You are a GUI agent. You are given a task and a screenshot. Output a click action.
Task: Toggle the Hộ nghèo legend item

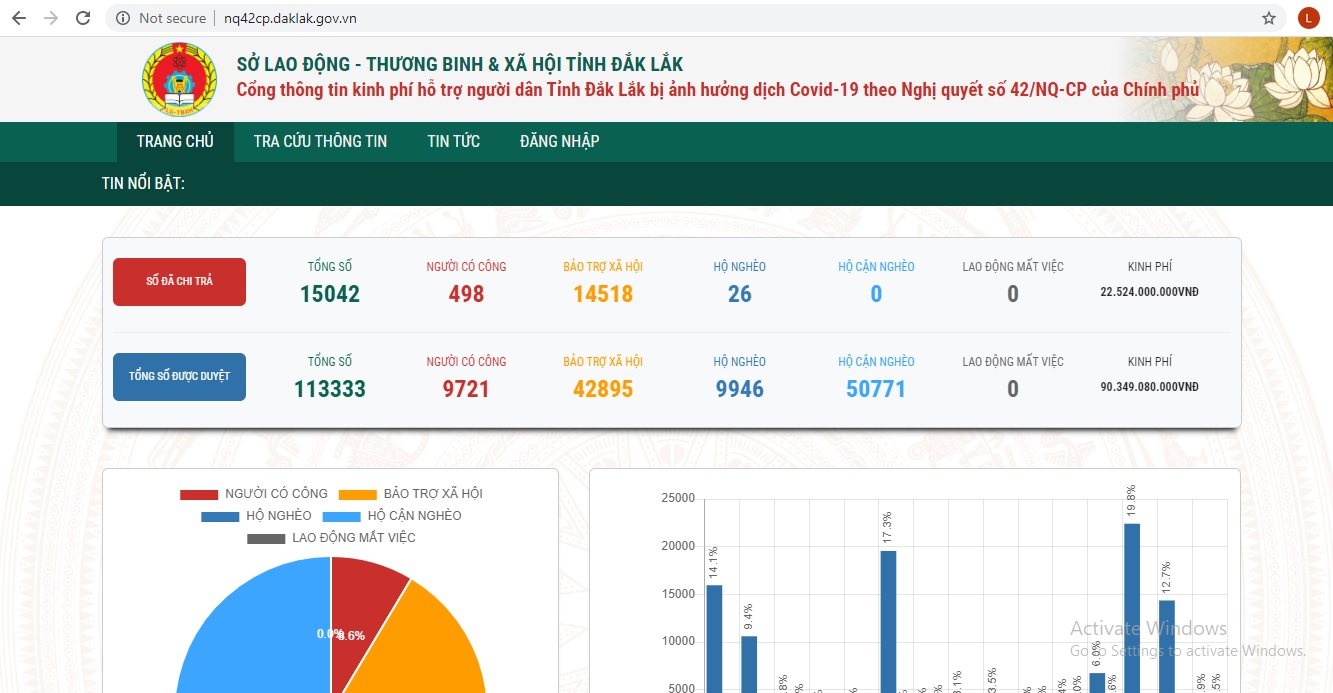(x=256, y=516)
